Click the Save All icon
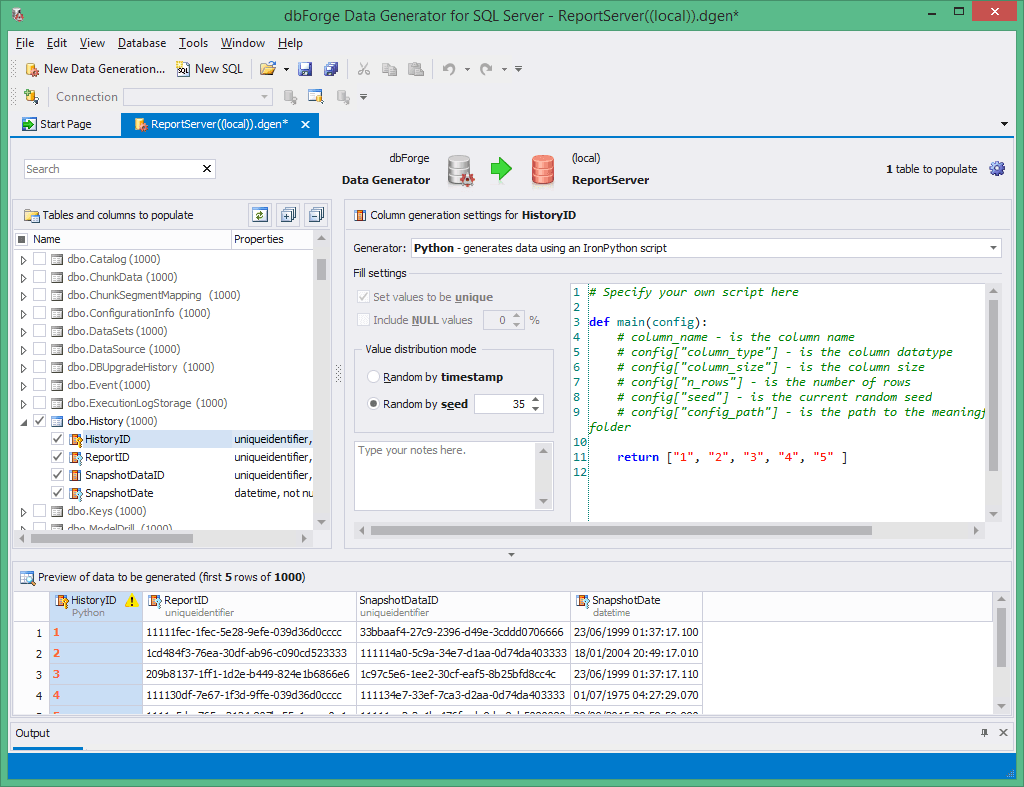 331,69
